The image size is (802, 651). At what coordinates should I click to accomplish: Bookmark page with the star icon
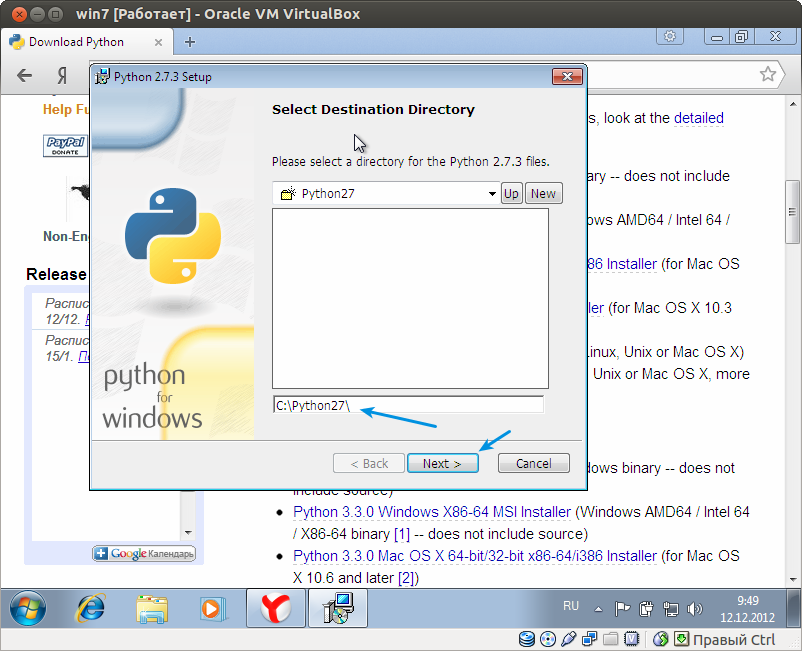click(x=768, y=74)
